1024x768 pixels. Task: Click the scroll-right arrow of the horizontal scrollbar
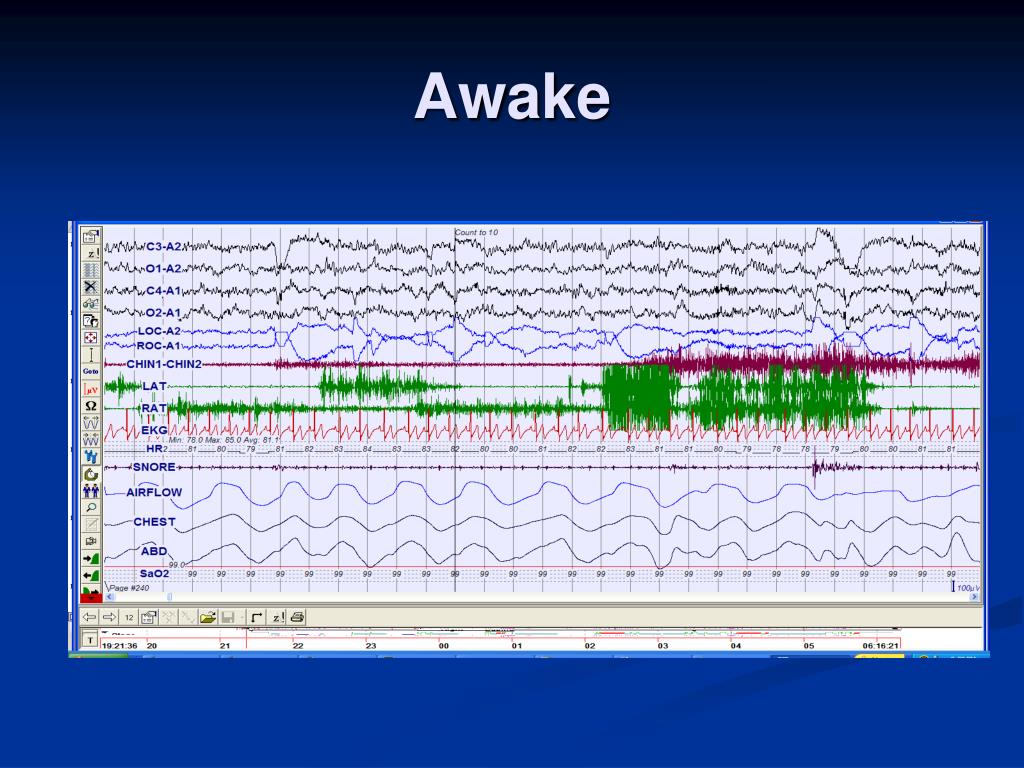pyautogui.click(x=975, y=597)
